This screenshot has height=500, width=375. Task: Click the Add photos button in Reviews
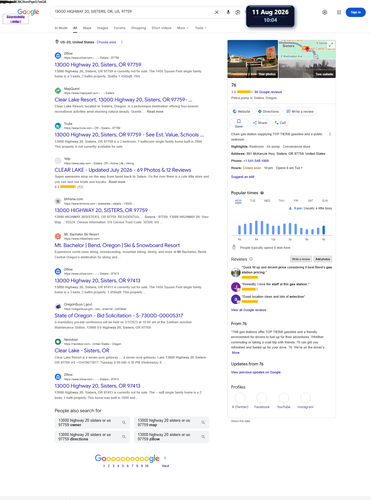coord(323,259)
